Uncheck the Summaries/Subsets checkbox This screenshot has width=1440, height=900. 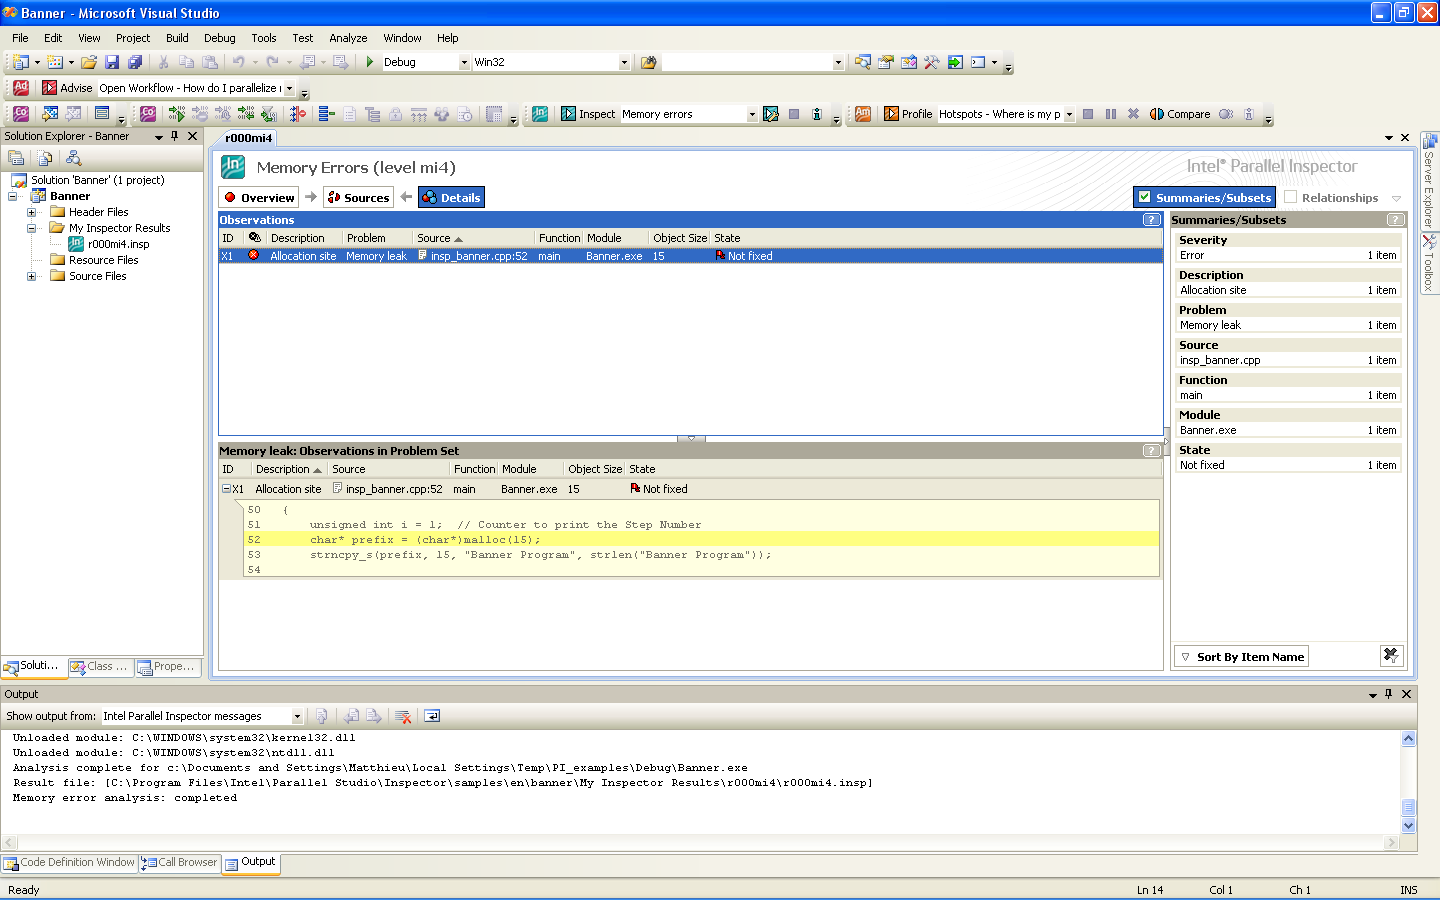(x=1145, y=197)
